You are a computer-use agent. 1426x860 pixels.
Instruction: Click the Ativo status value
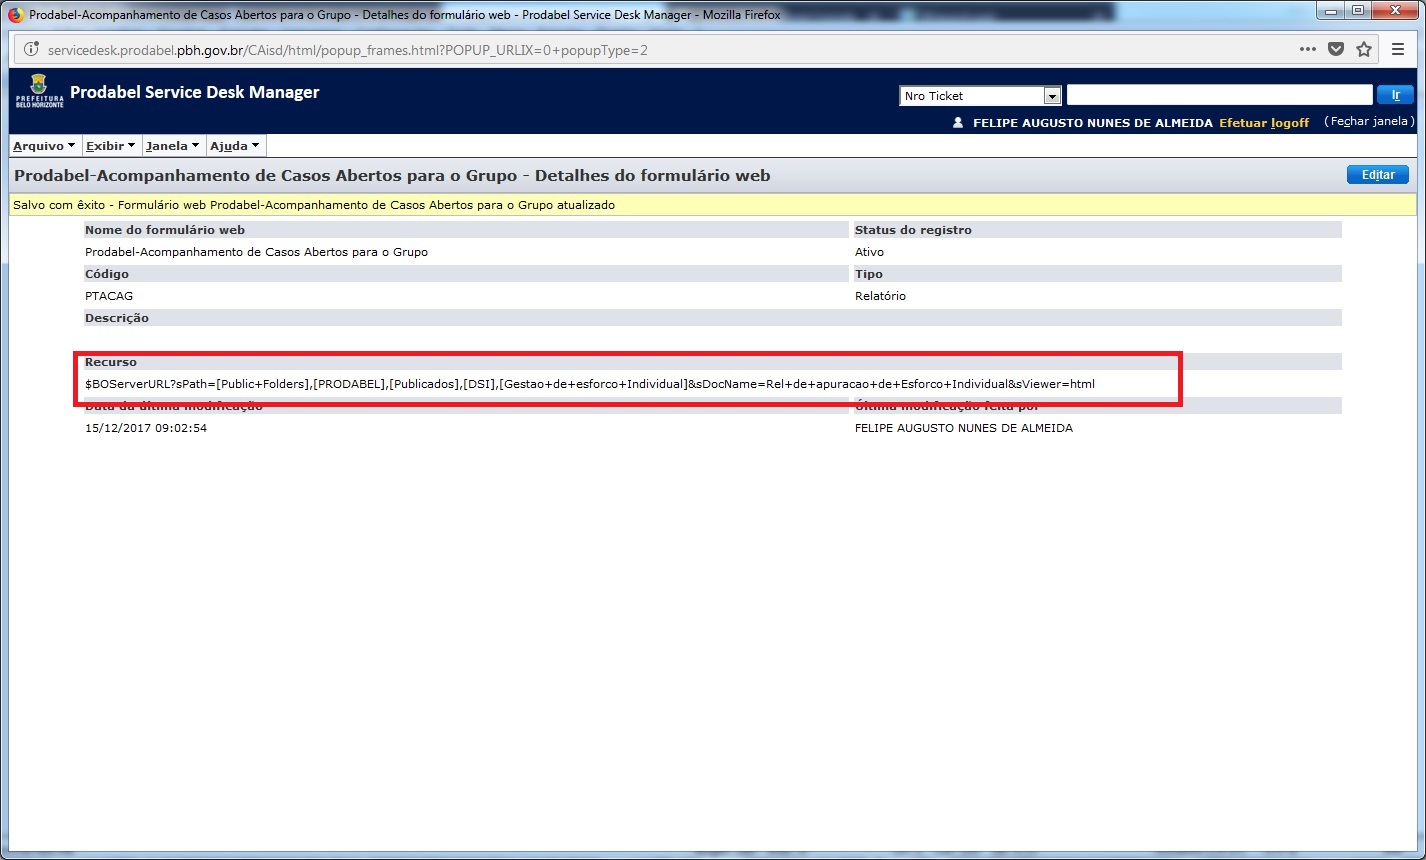pos(869,252)
